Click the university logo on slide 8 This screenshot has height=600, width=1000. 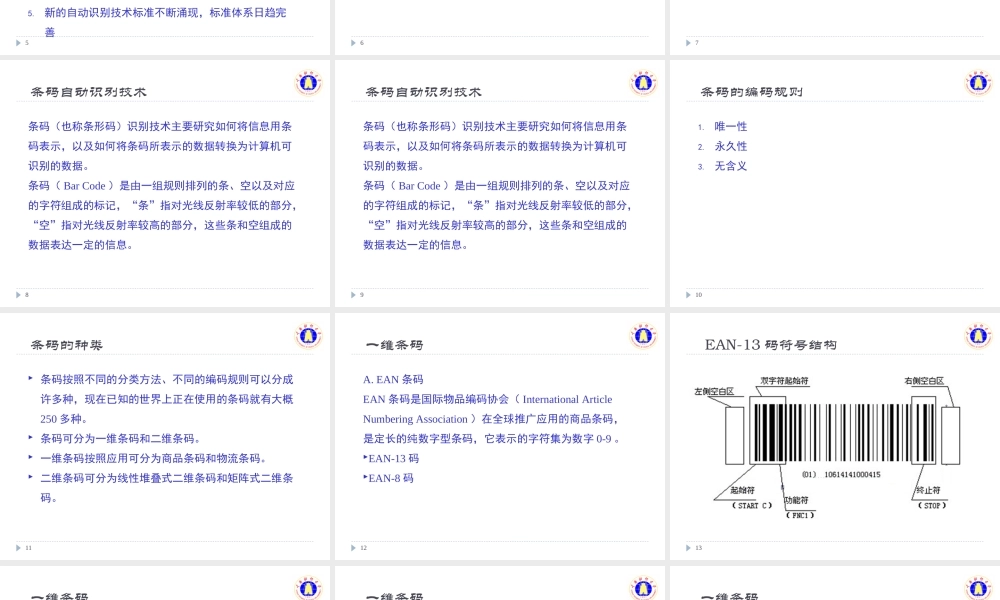(x=308, y=83)
